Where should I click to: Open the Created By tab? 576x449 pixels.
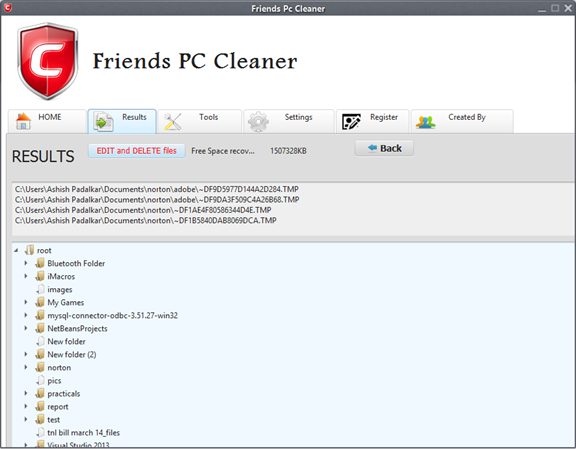click(462, 121)
